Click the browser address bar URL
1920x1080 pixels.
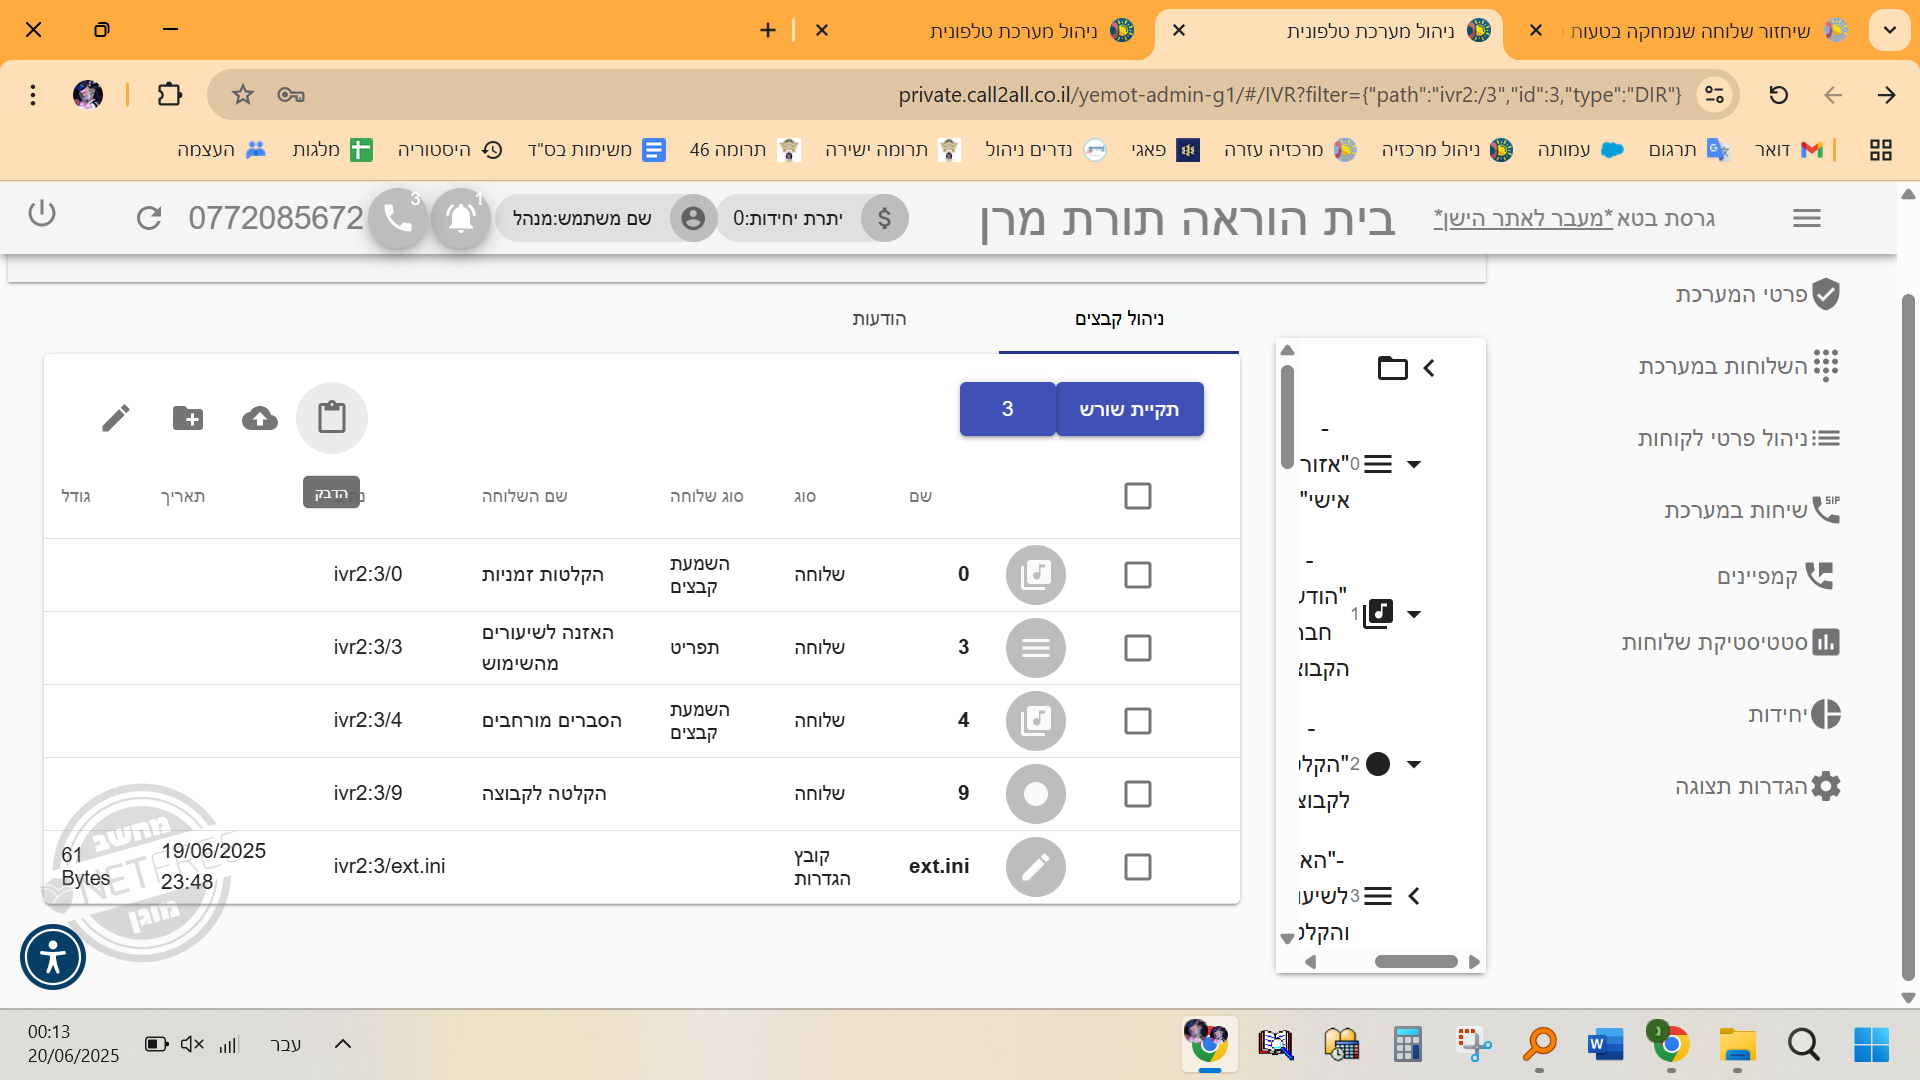[x=1290, y=95]
